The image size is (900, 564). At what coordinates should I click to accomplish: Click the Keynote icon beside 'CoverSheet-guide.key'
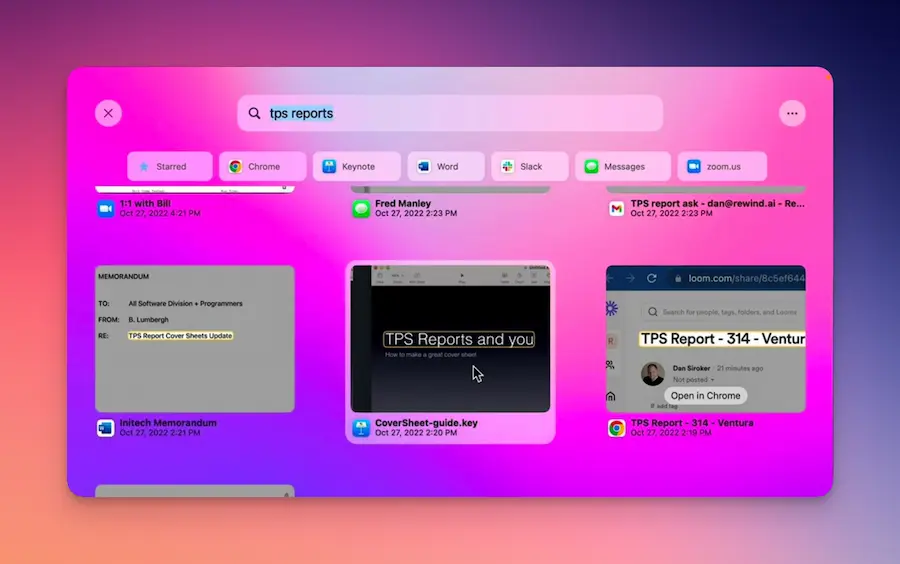click(361, 428)
